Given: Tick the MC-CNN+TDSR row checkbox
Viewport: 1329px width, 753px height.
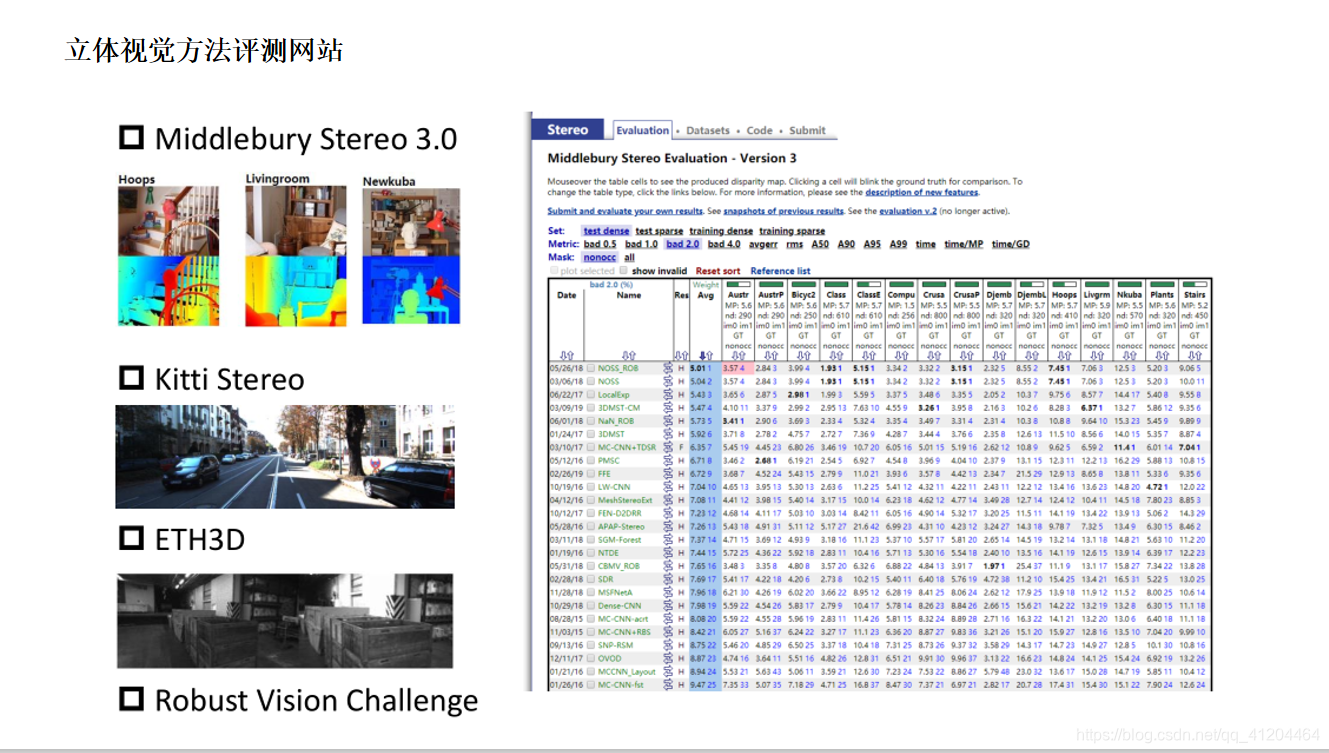Looking at the screenshot, I should [x=591, y=447].
